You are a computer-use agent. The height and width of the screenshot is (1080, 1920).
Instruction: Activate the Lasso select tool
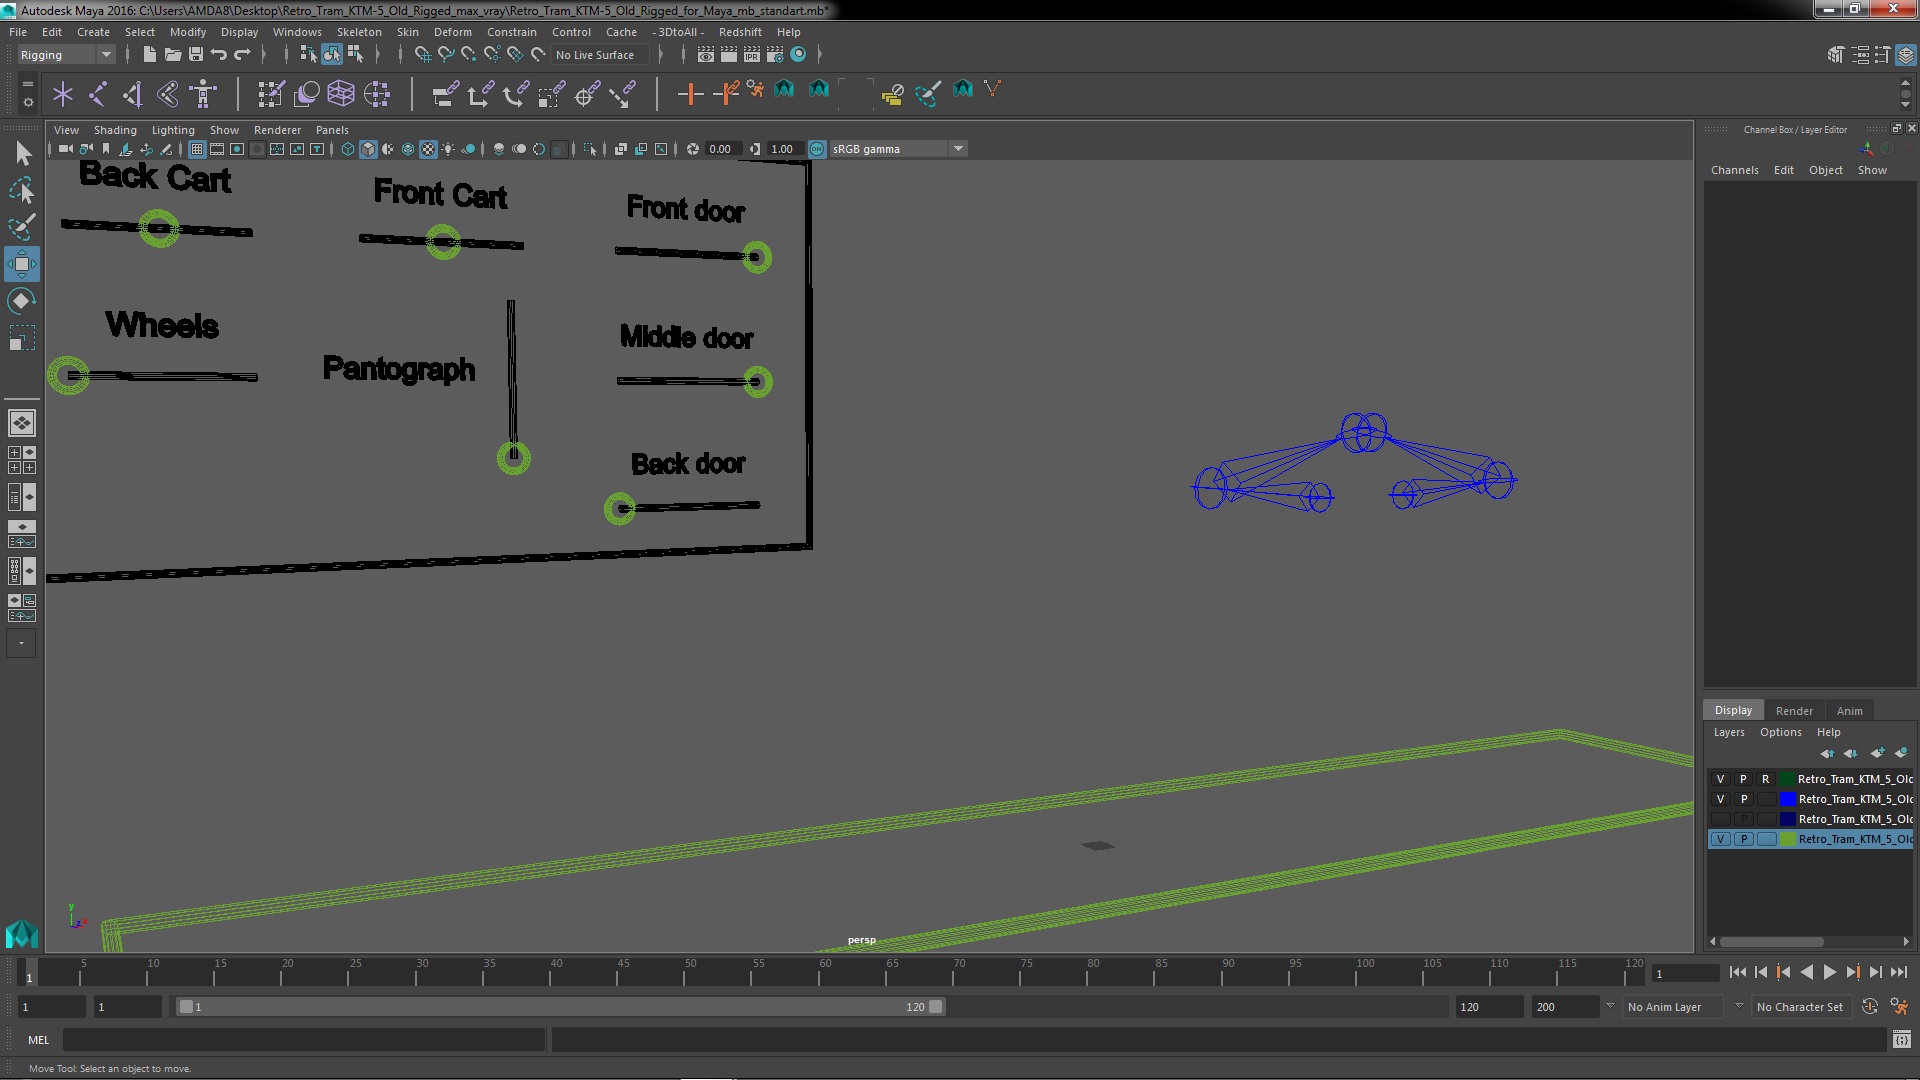pyautogui.click(x=22, y=190)
